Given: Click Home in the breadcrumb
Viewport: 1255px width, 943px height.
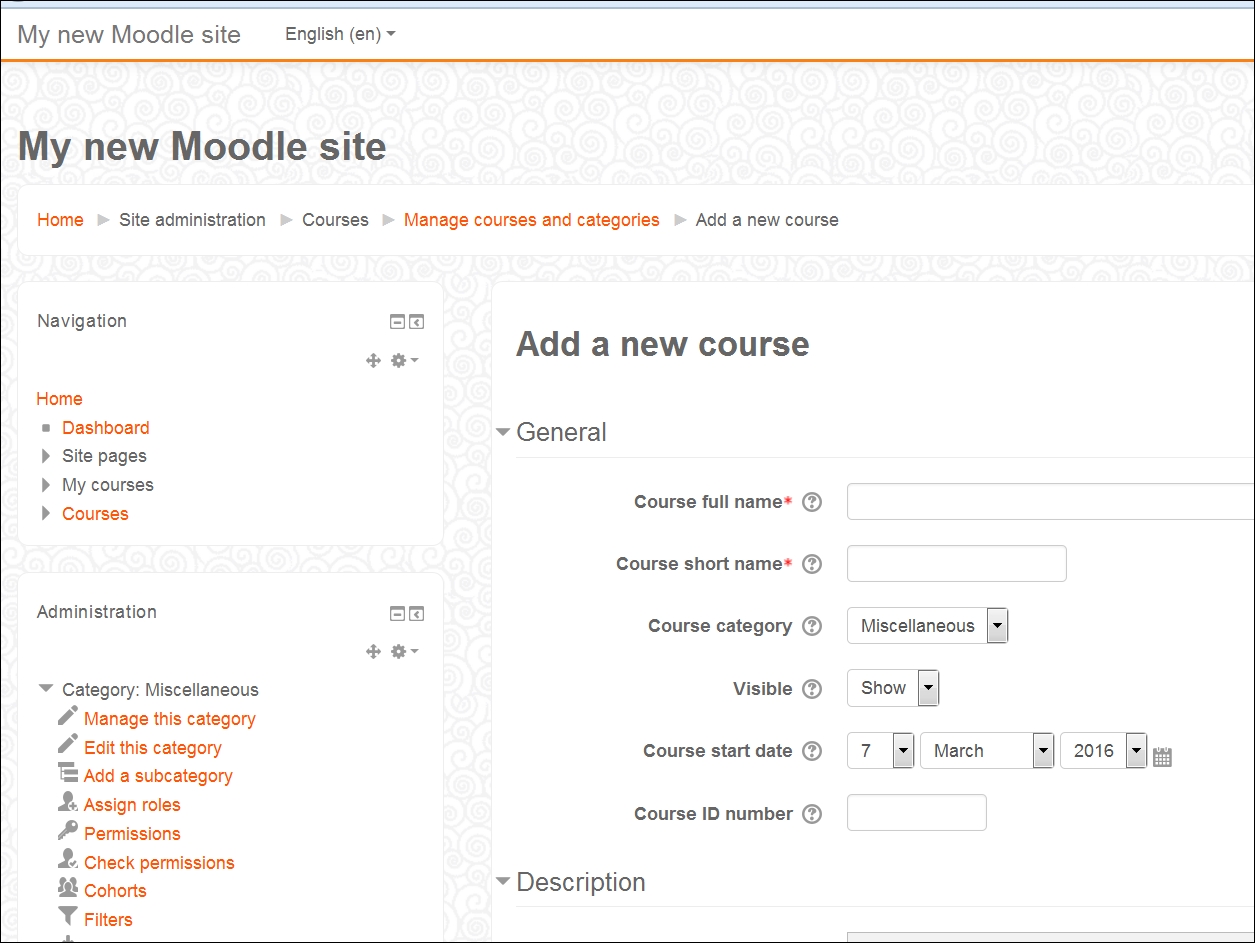Looking at the screenshot, I should point(60,220).
